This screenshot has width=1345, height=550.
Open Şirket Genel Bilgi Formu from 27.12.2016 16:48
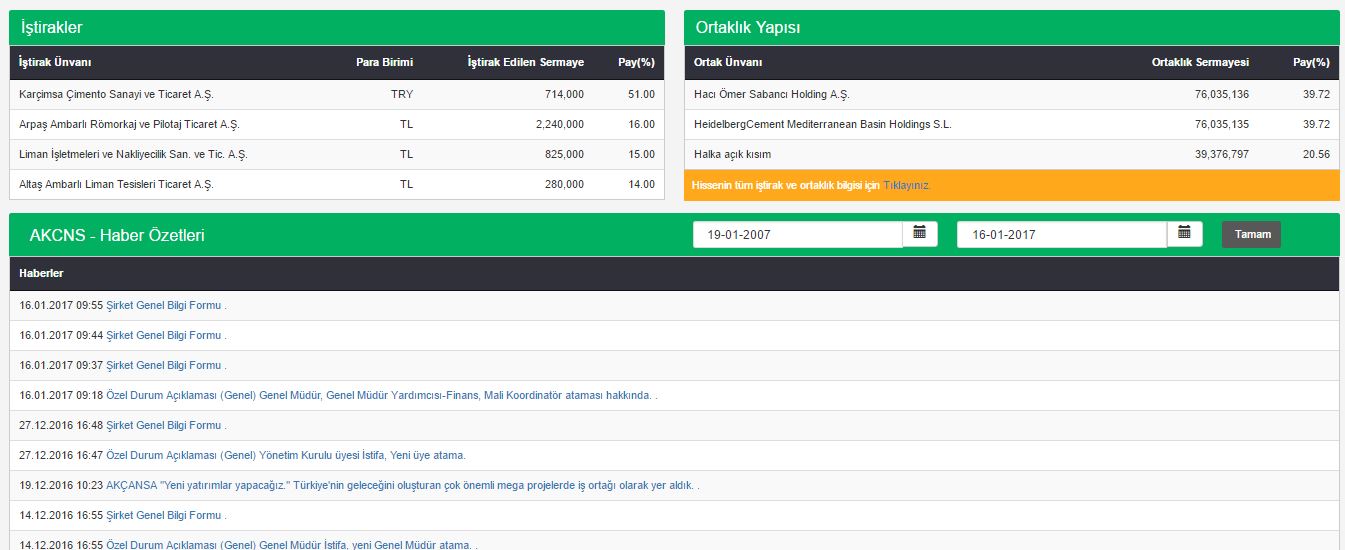[x=164, y=425]
